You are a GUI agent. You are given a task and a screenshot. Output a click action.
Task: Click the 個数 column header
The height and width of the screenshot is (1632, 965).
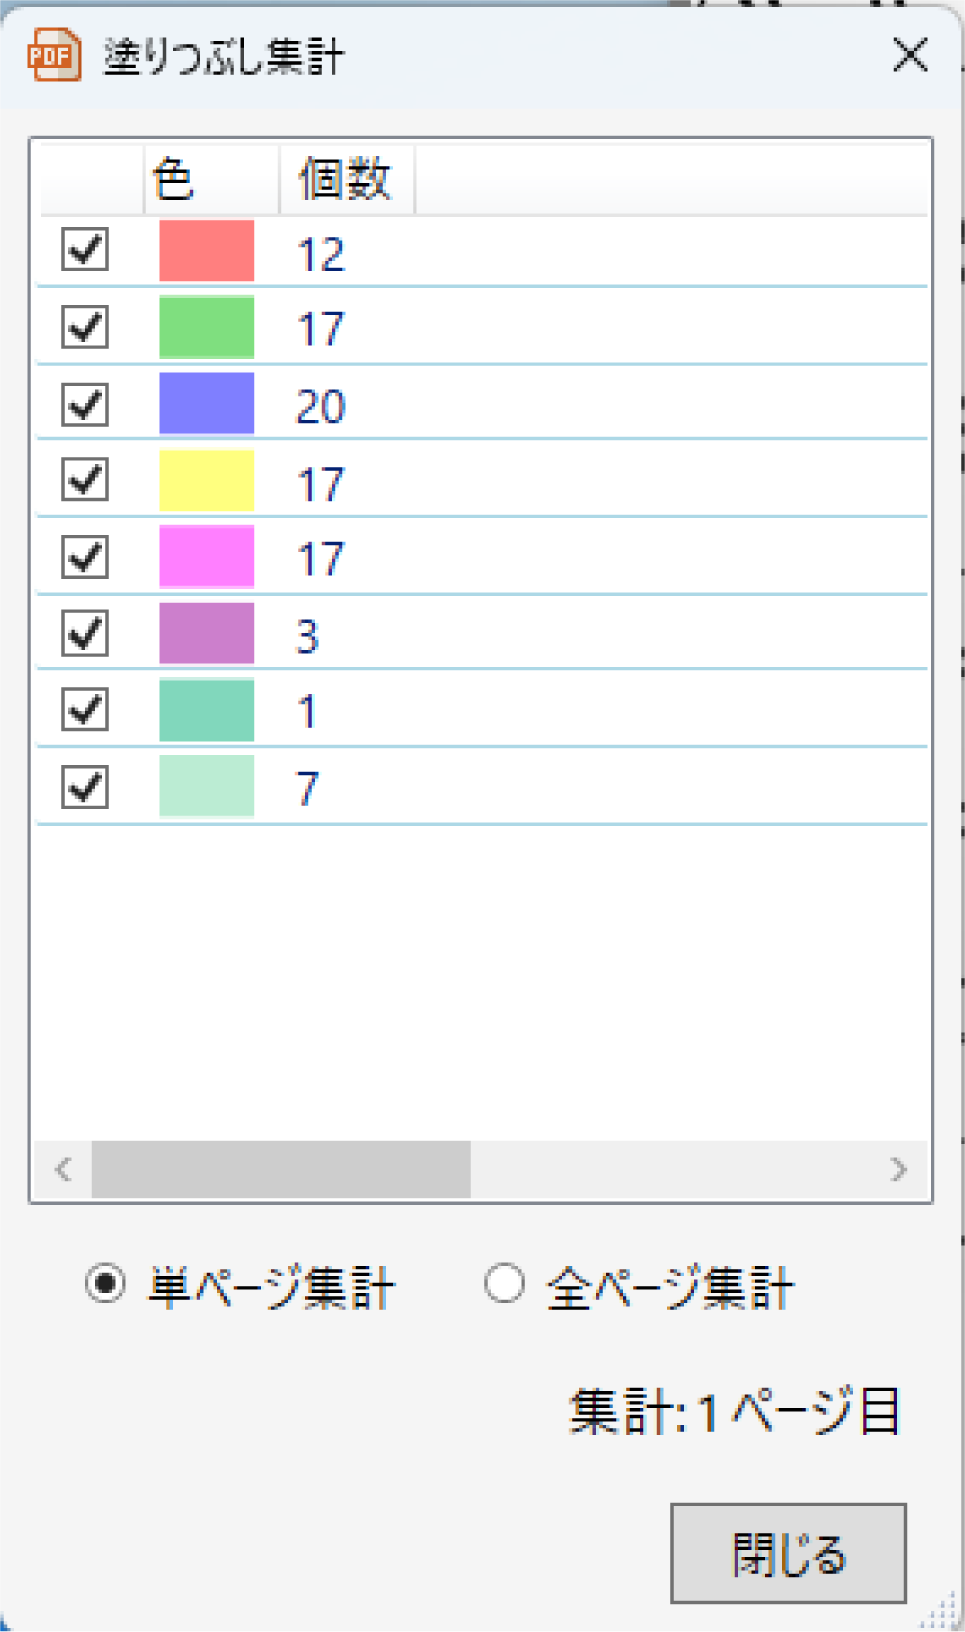[347, 180]
